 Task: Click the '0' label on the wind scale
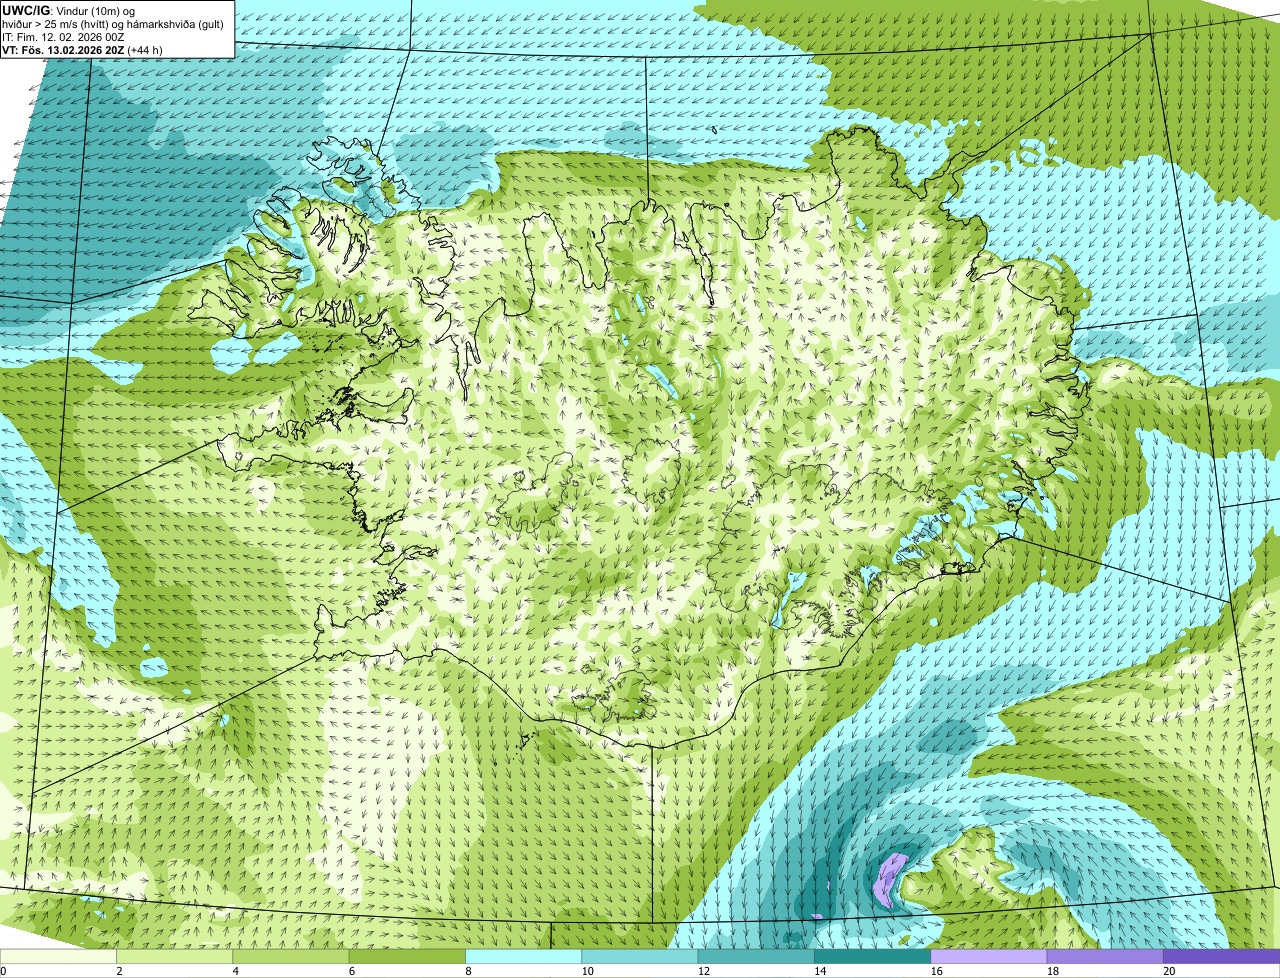3,971
